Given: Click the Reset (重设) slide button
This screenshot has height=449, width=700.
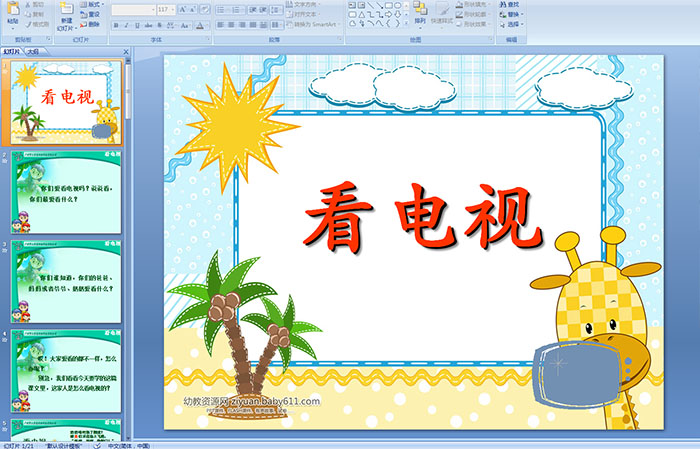Looking at the screenshot, I should point(90,14).
